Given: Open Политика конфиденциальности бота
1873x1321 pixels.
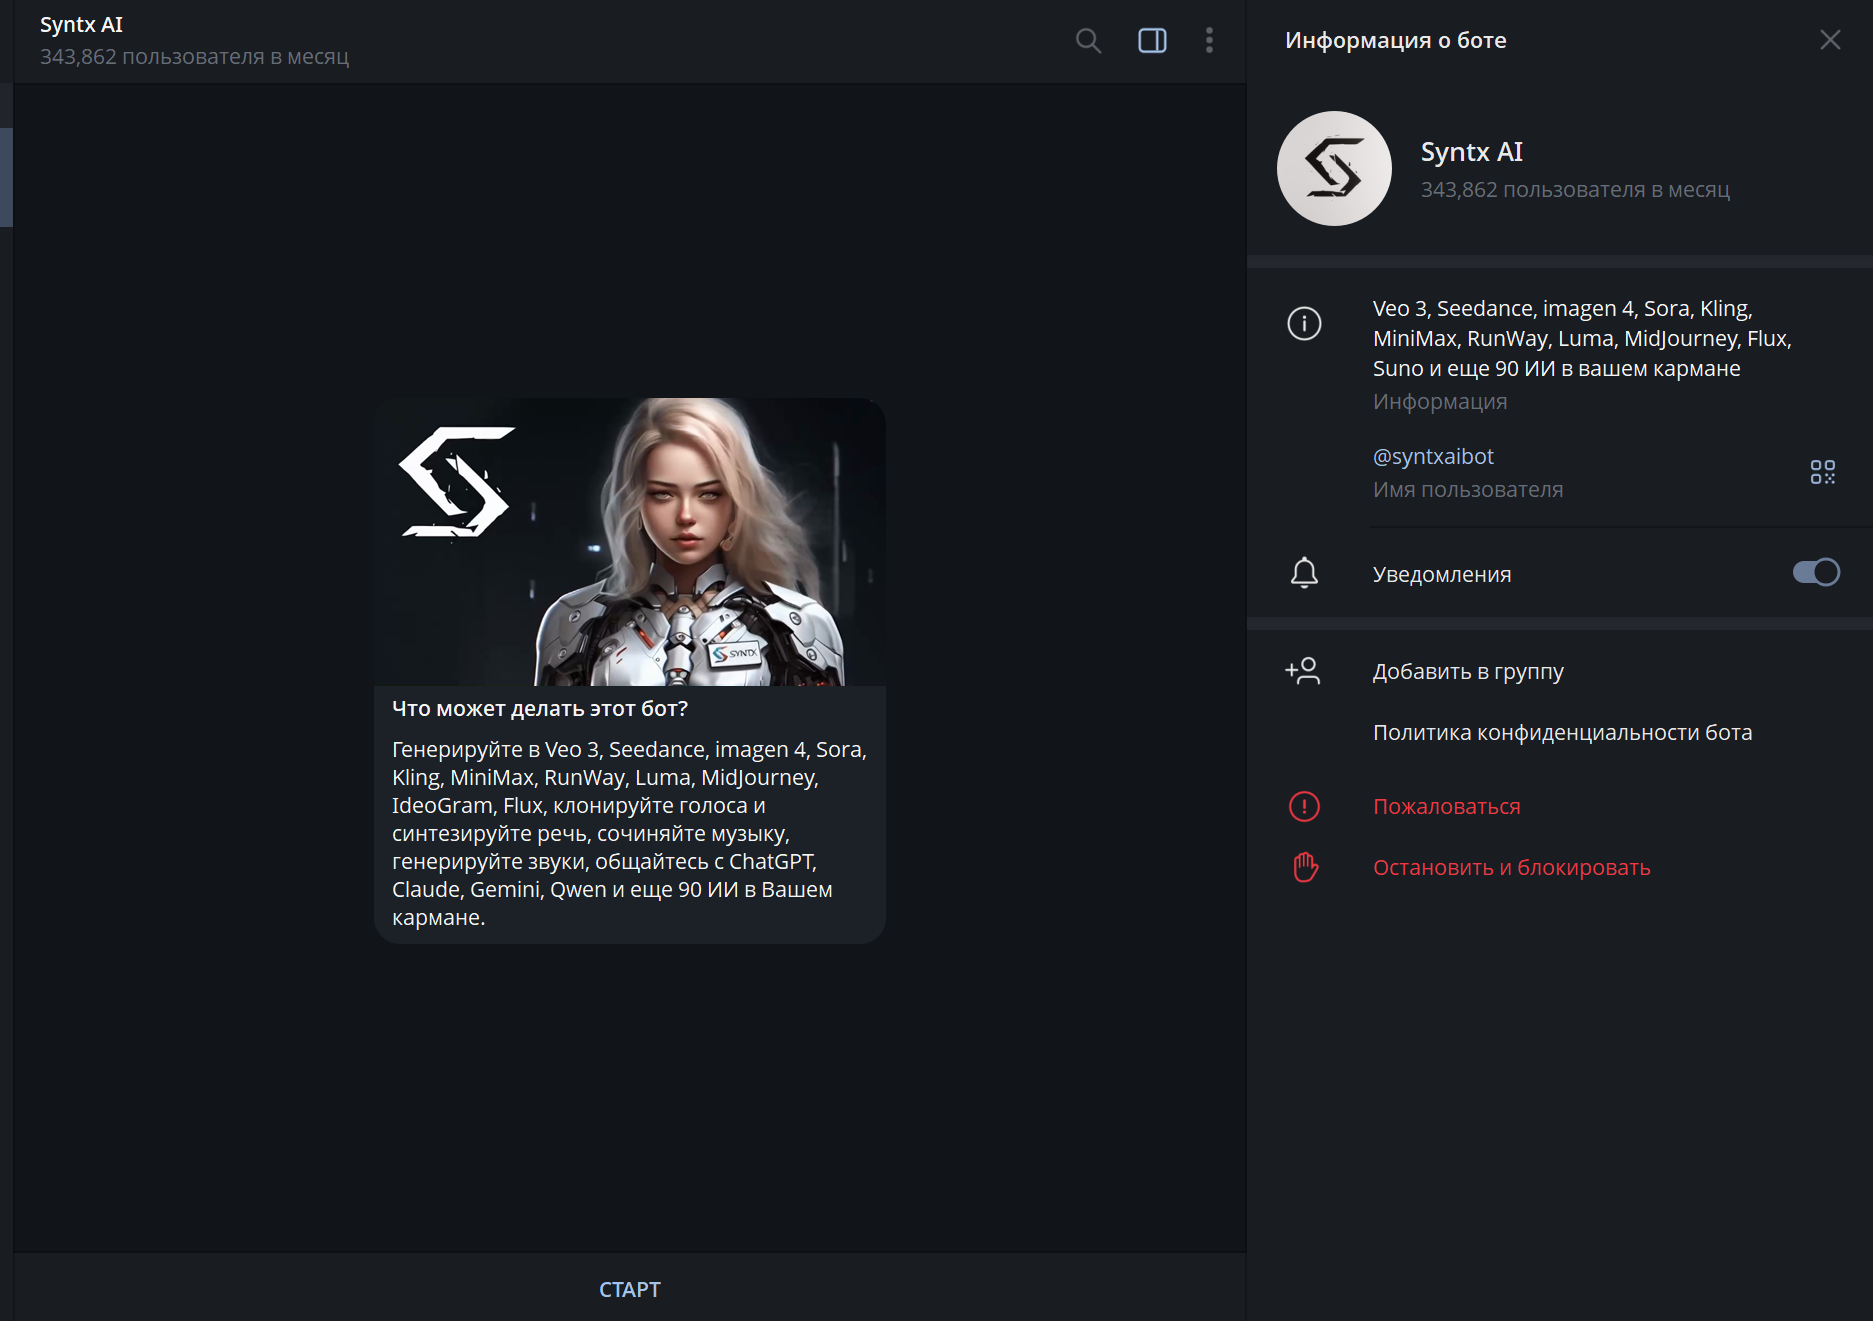Looking at the screenshot, I should pyautogui.click(x=1562, y=733).
